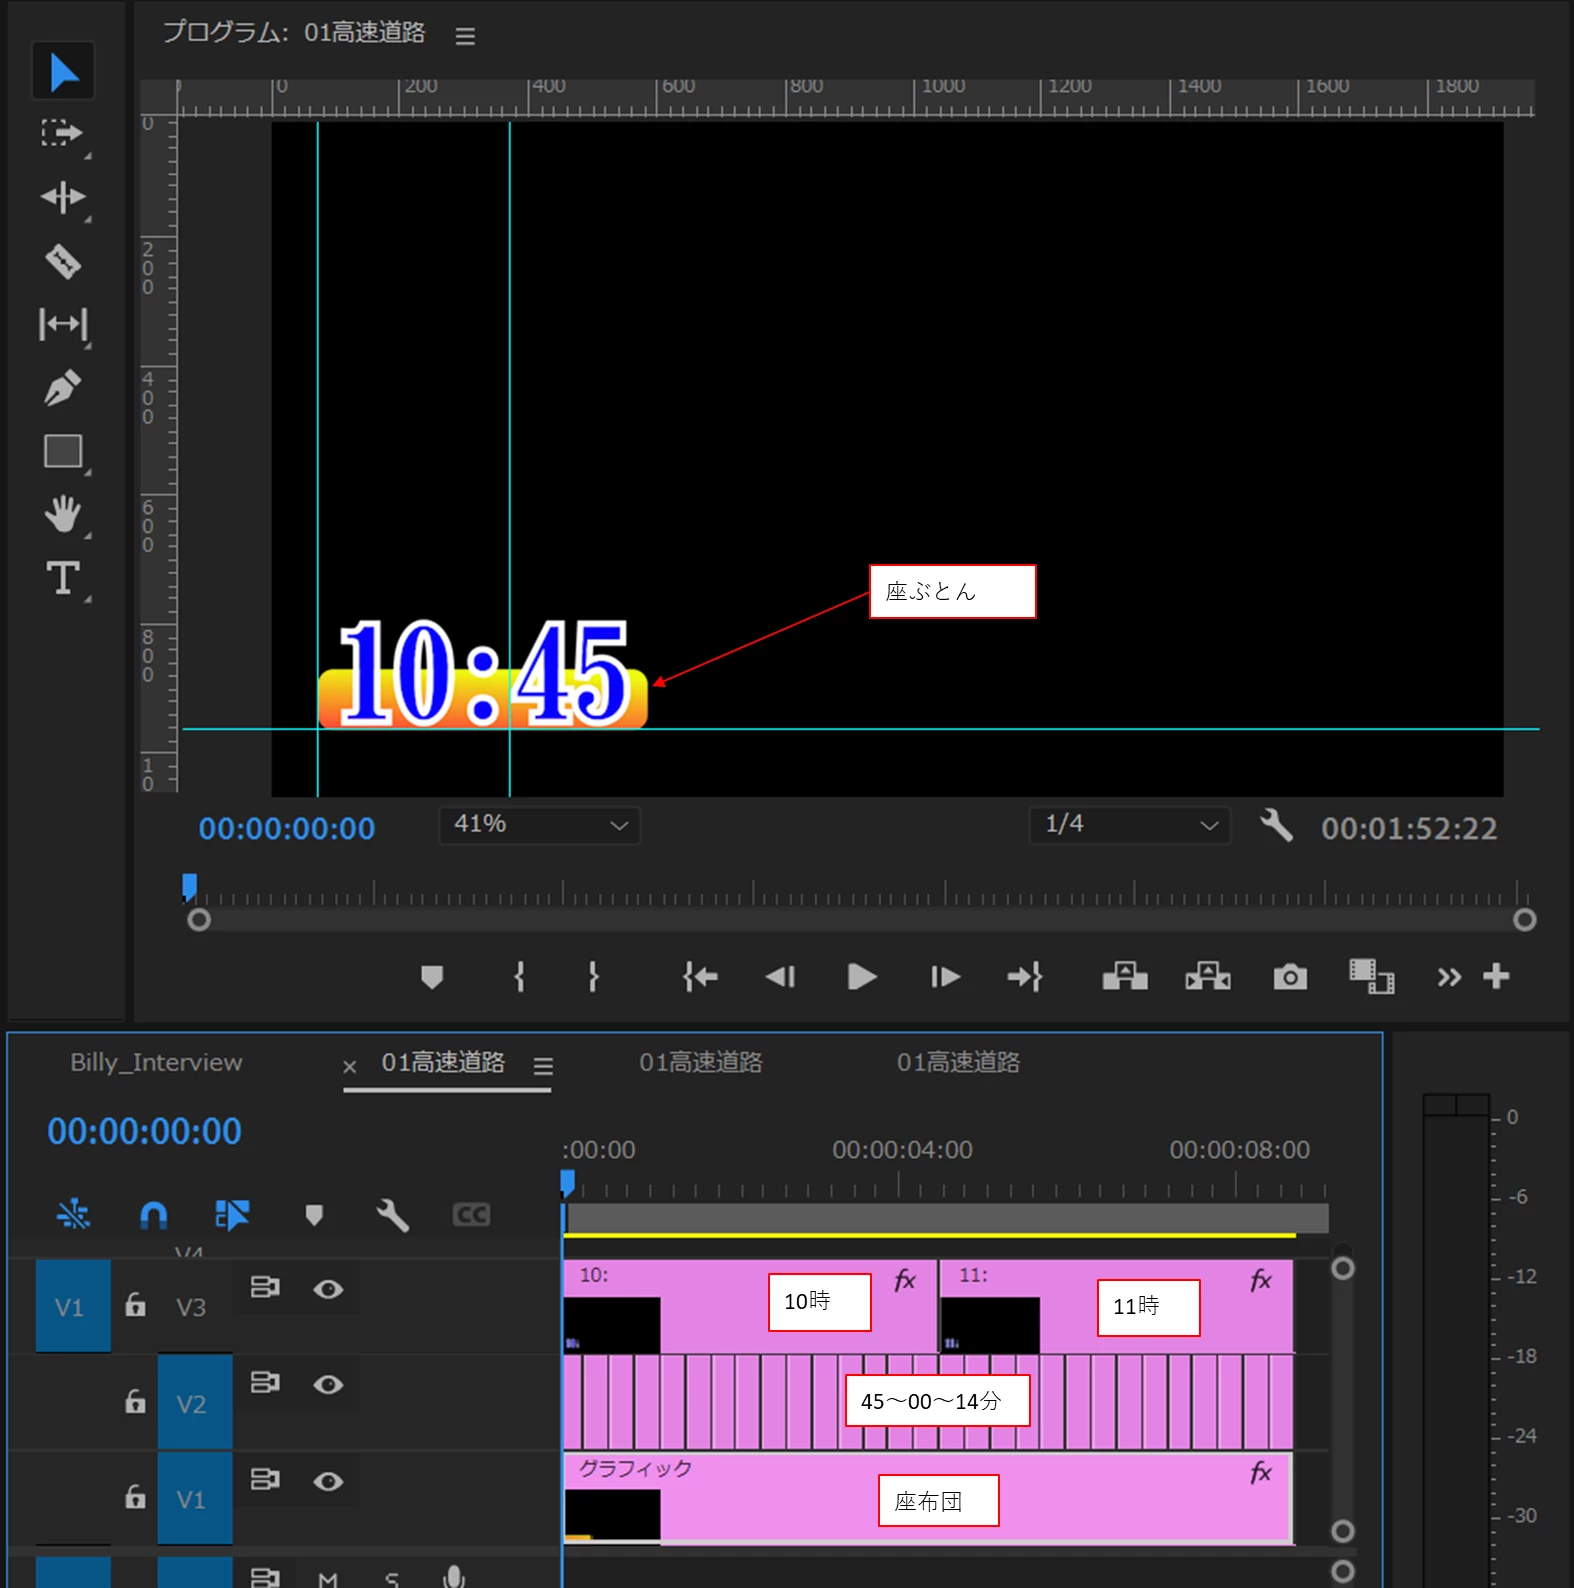Hide track V1 output

[x=328, y=1481]
